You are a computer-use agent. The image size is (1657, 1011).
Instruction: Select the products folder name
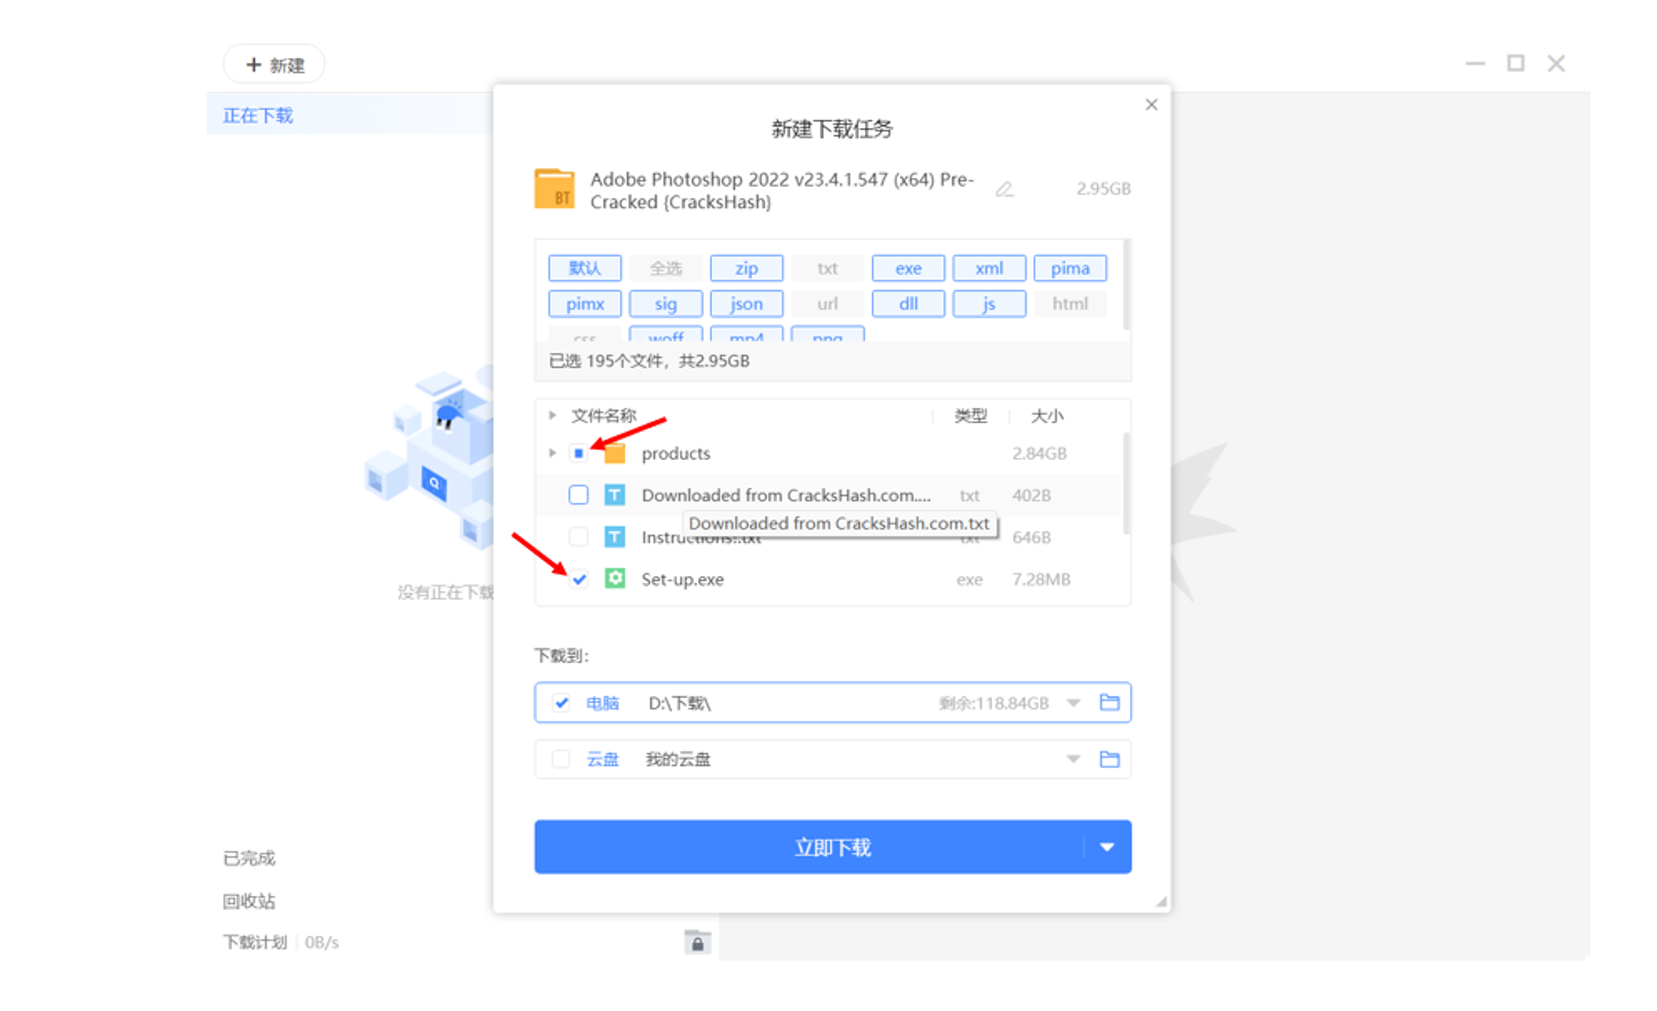676,453
